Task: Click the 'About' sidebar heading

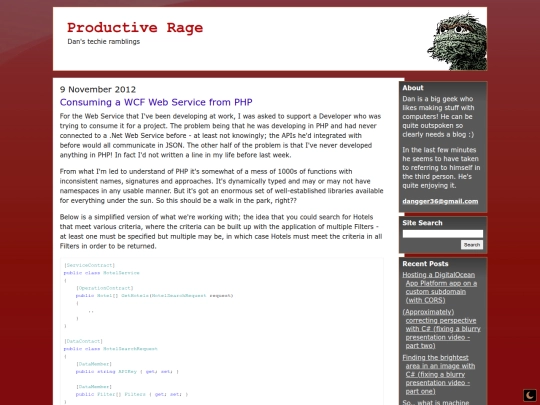Action: (413, 88)
